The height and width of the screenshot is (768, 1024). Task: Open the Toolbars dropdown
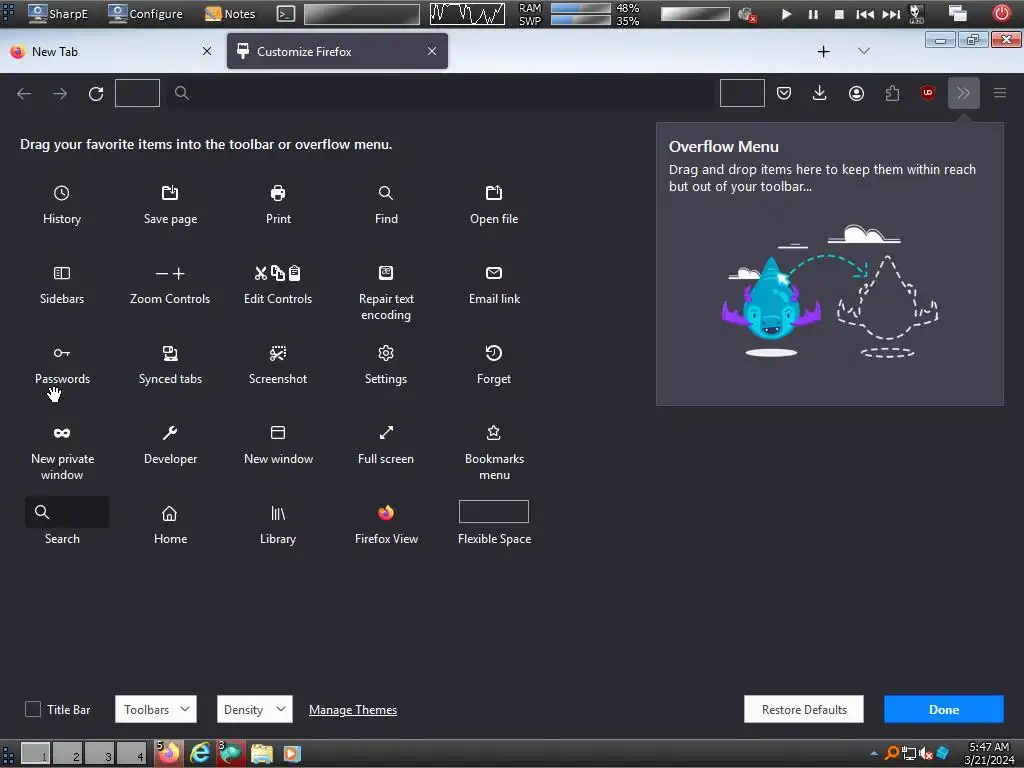155,709
